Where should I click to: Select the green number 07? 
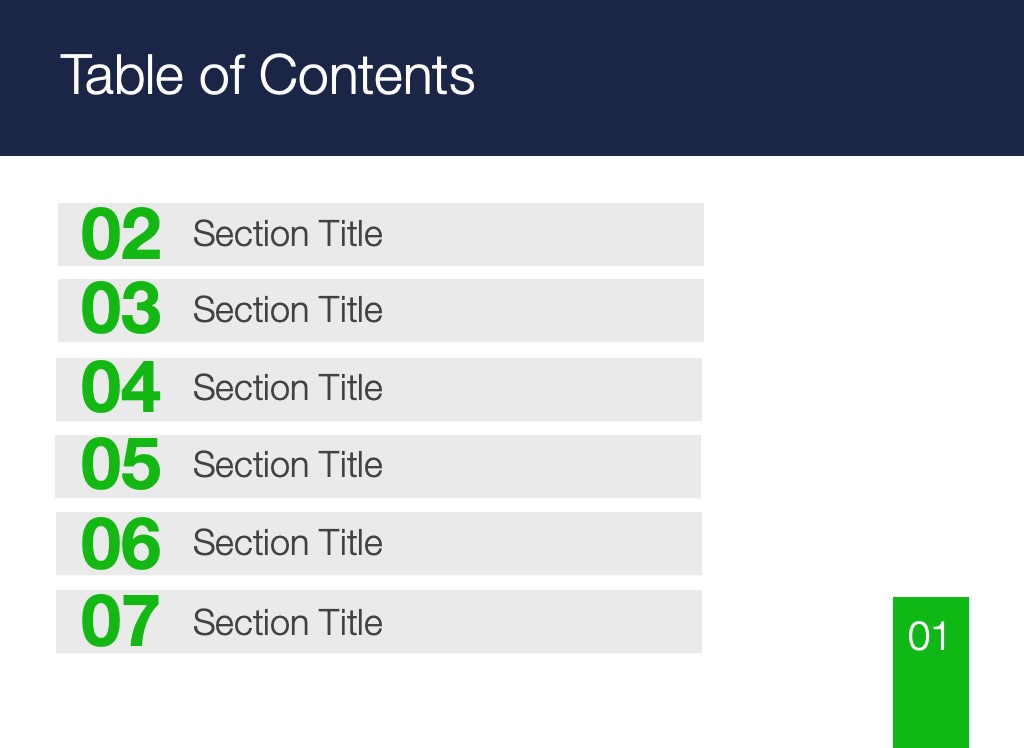[120, 621]
